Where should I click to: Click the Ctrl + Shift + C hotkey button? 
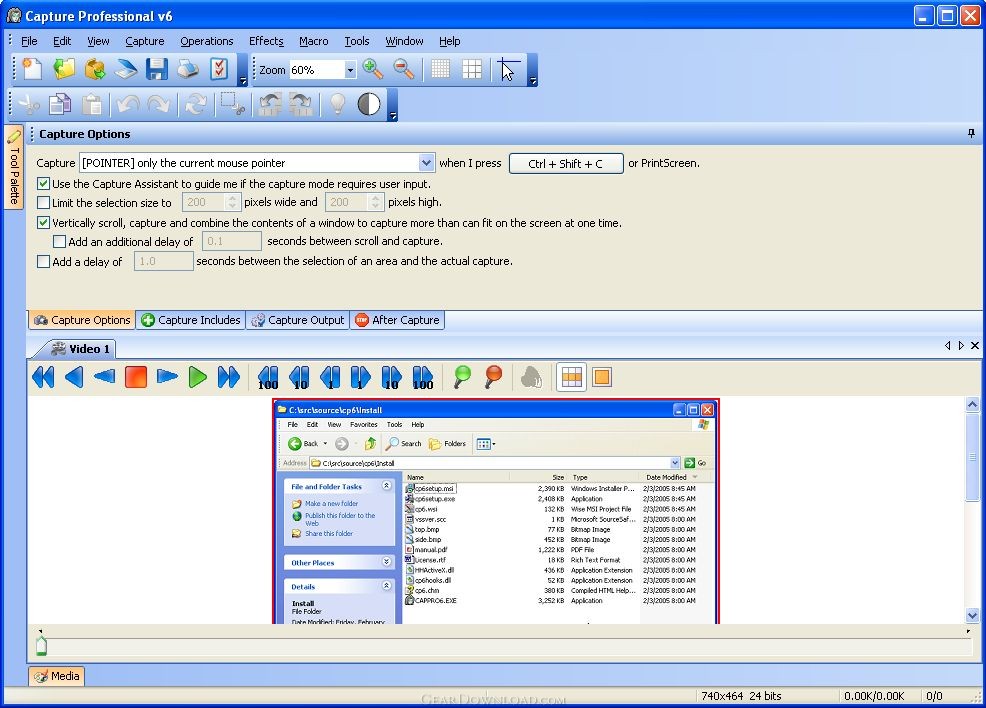566,163
